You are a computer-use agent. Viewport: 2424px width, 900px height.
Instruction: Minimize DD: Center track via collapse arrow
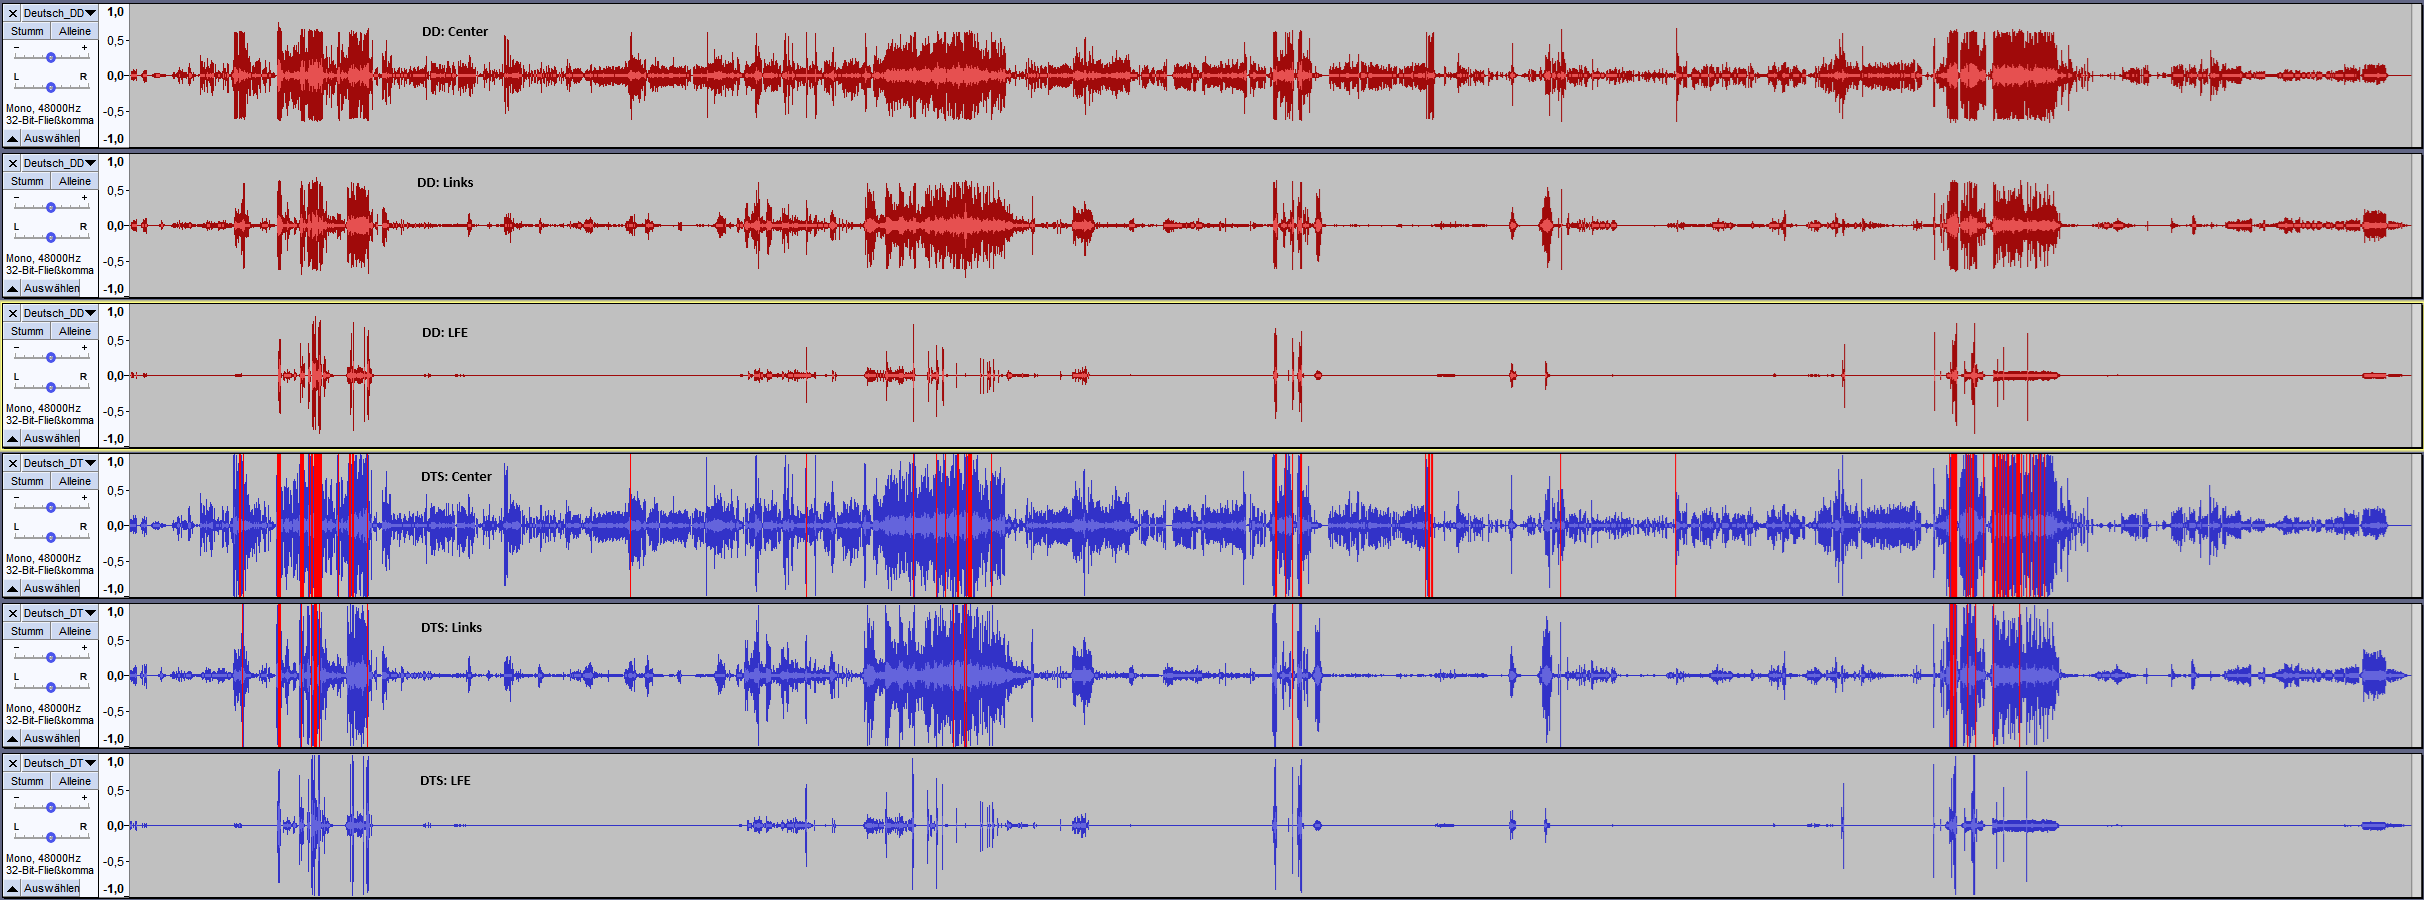click(x=12, y=139)
